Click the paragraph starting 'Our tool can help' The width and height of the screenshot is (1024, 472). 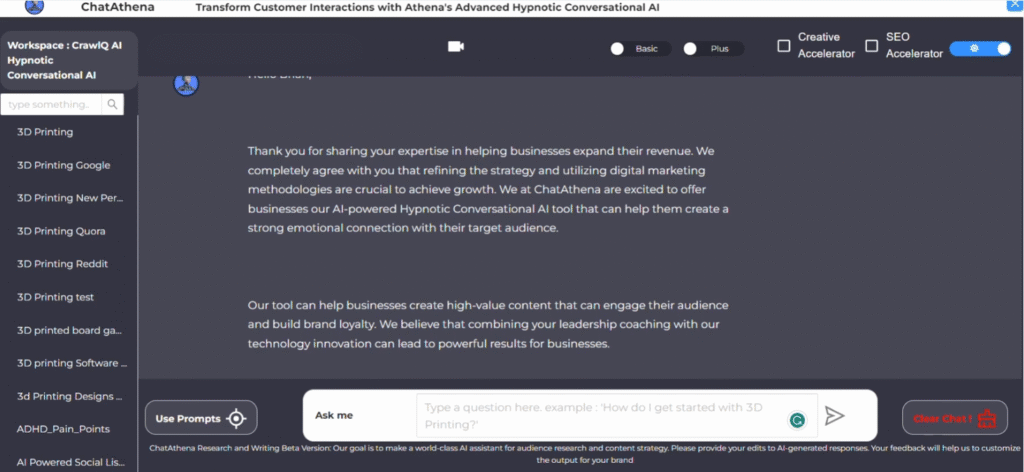(488, 324)
